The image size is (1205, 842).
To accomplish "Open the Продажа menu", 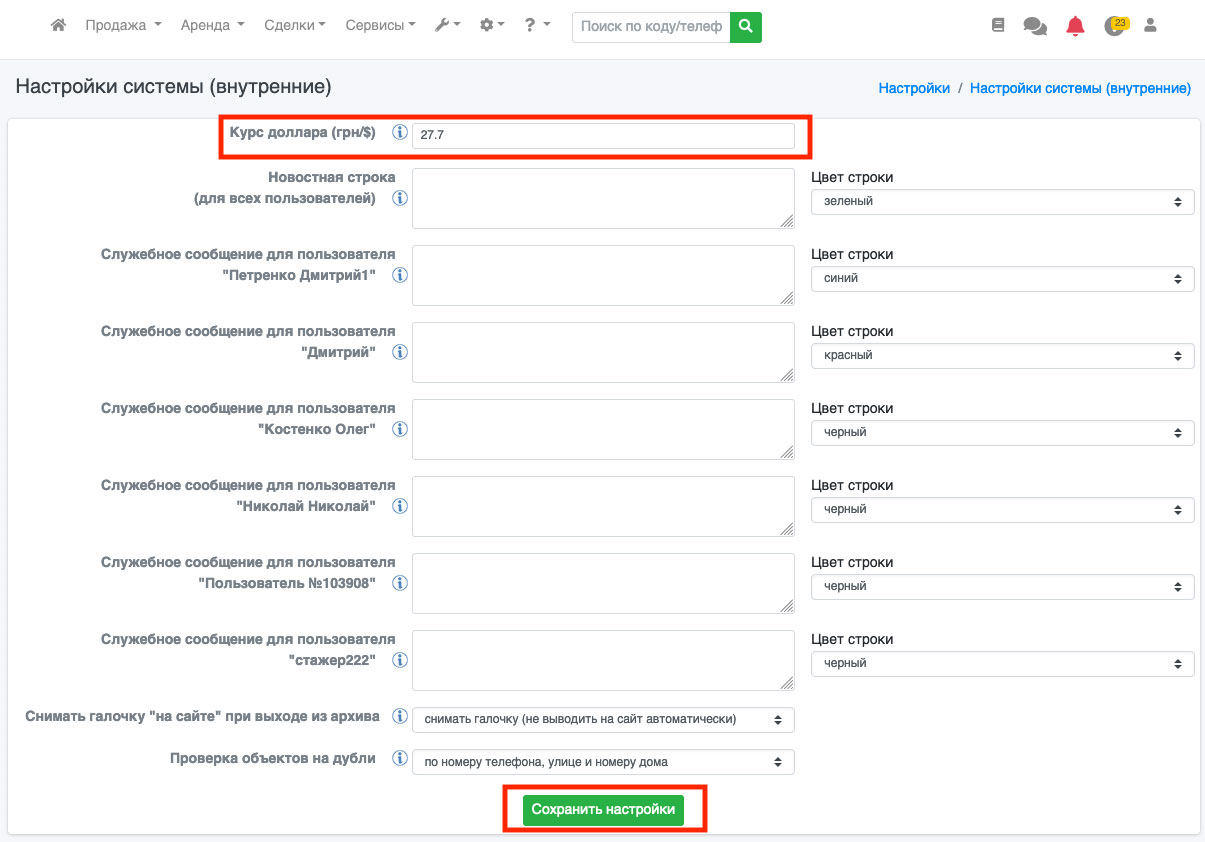I will [x=123, y=26].
